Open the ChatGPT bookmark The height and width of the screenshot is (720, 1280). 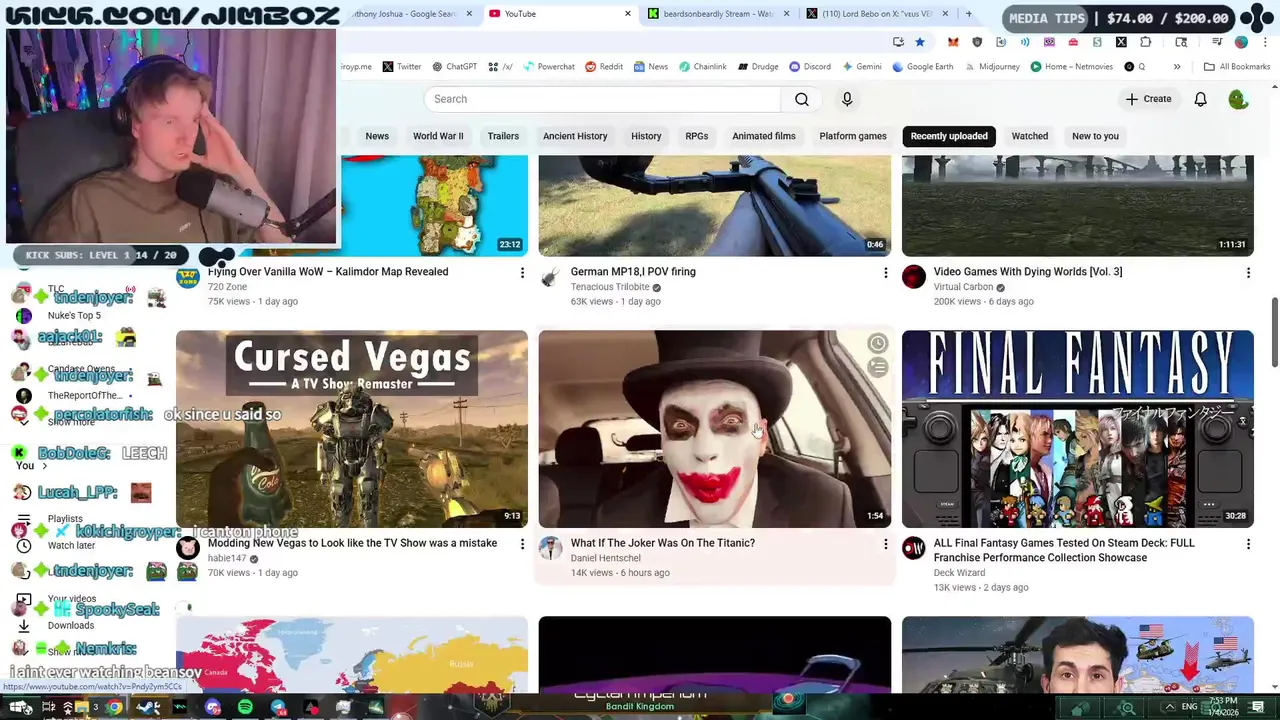click(454, 67)
